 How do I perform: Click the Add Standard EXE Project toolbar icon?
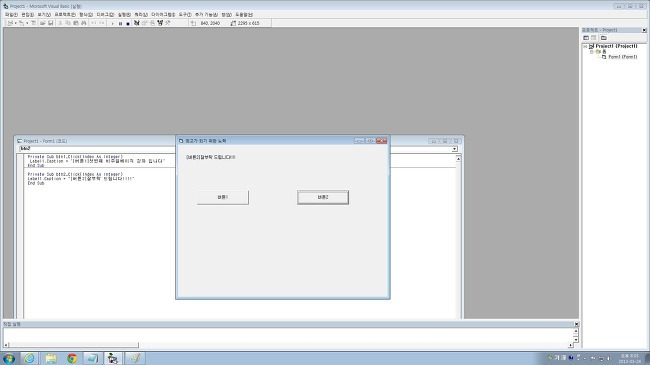coord(10,23)
